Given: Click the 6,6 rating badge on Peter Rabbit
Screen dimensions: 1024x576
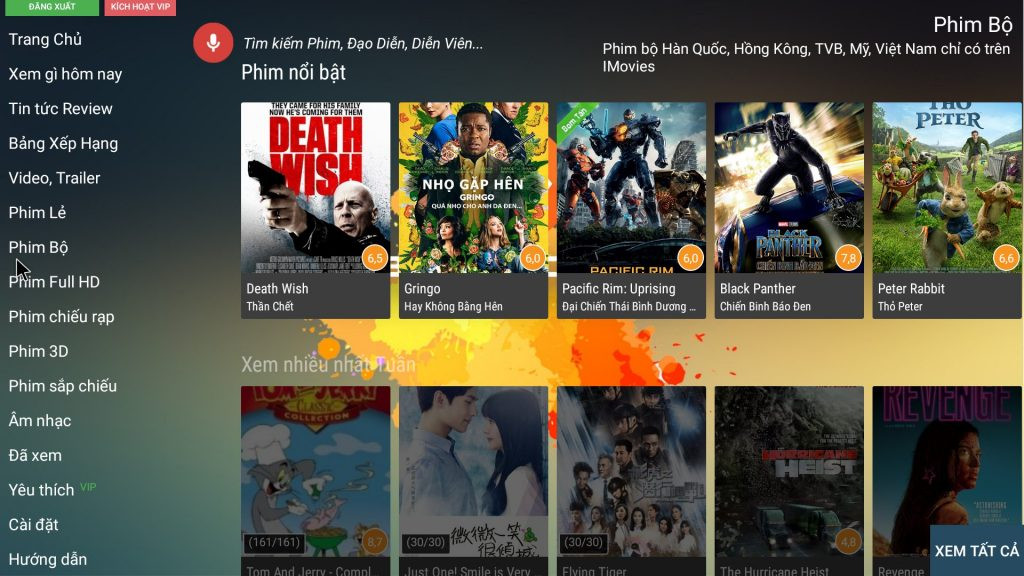Looking at the screenshot, I should coord(1006,258).
